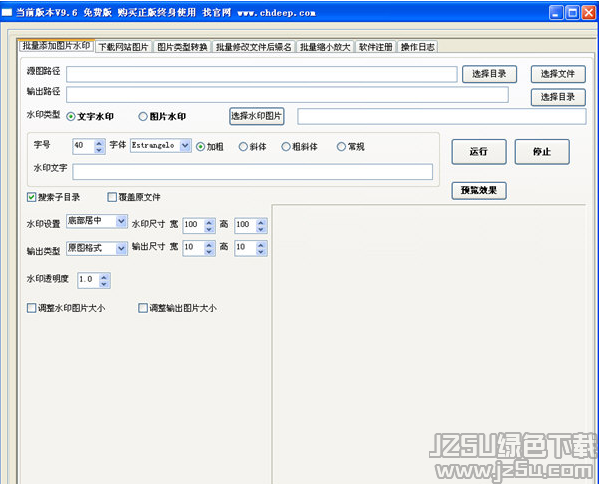Decrease 水印尺寸 width value
This screenshot has width=599, height=484.
point(209,229)
